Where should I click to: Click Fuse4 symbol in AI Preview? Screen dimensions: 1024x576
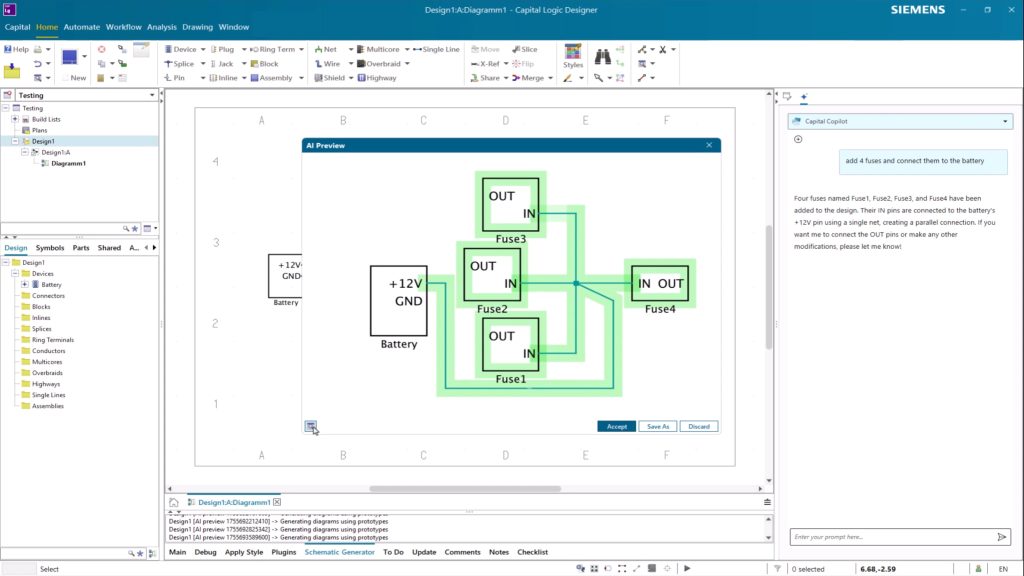[x=660, y=283]
